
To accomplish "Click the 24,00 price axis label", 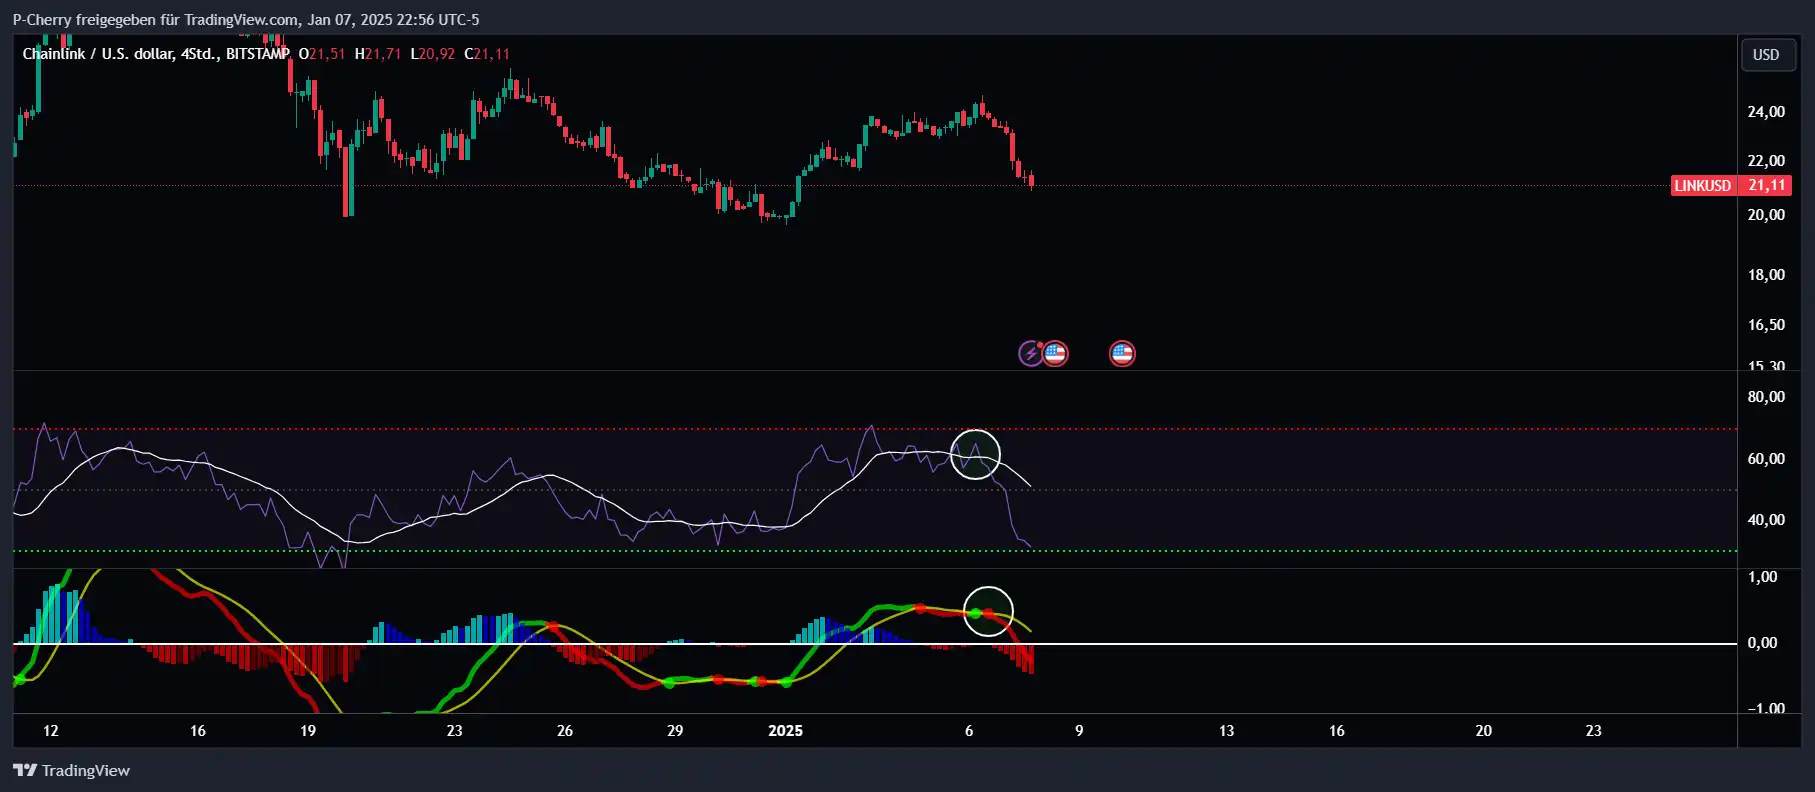I will [1766, 112].
